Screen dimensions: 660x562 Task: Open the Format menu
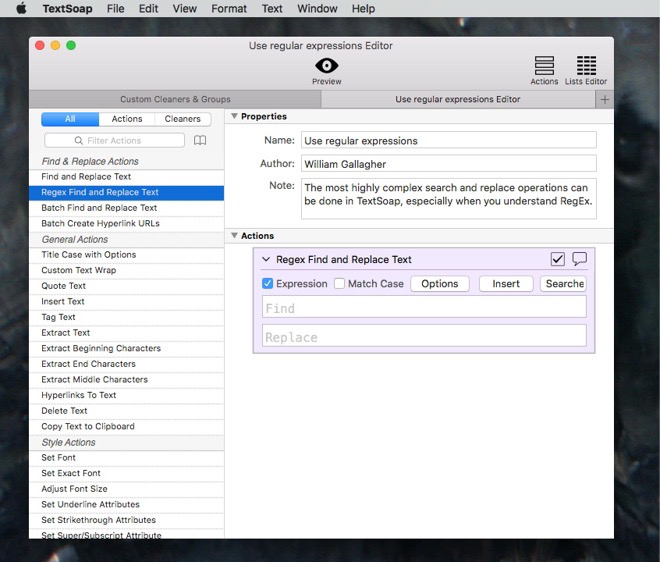click(229, 8)
